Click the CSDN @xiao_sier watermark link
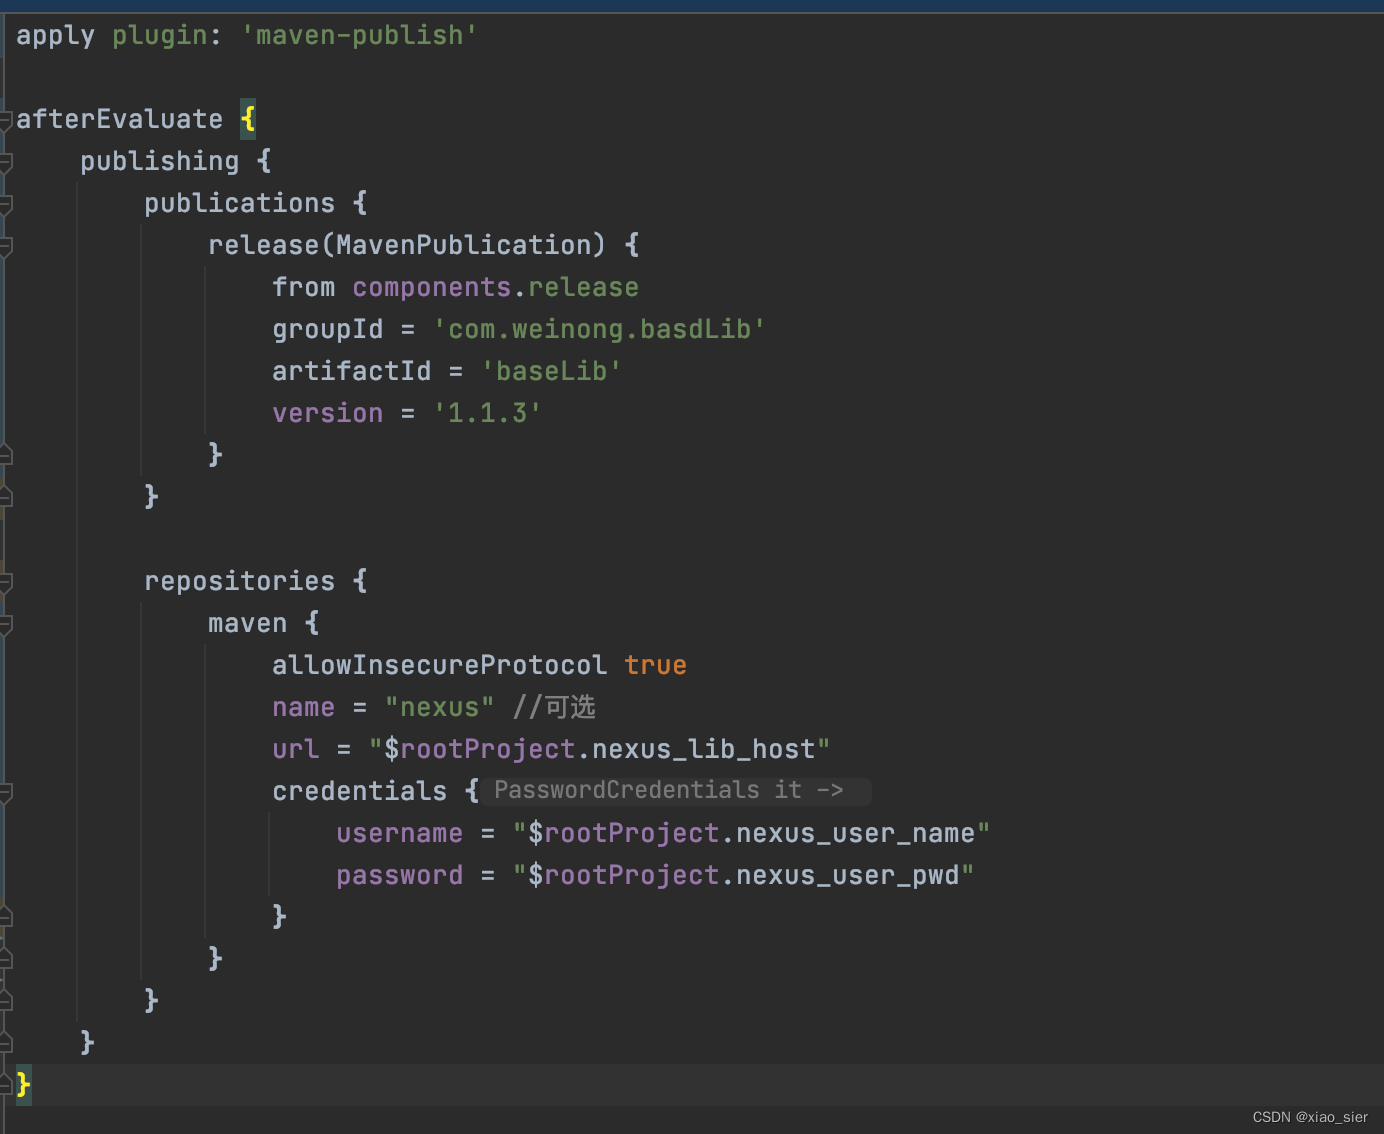Image resolution: width=1384 pixels, height=1134 pixels. [x=1310, y=1117]
